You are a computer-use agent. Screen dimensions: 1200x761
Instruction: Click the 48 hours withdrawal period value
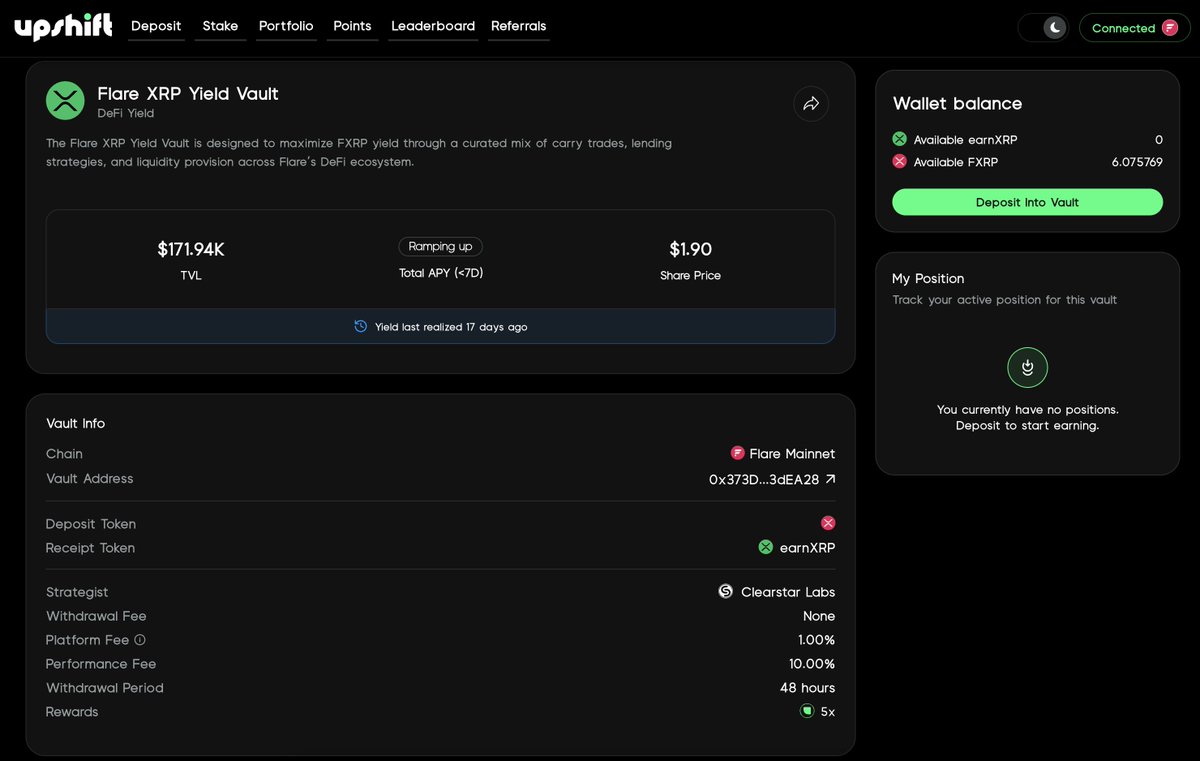pos(807,688)
